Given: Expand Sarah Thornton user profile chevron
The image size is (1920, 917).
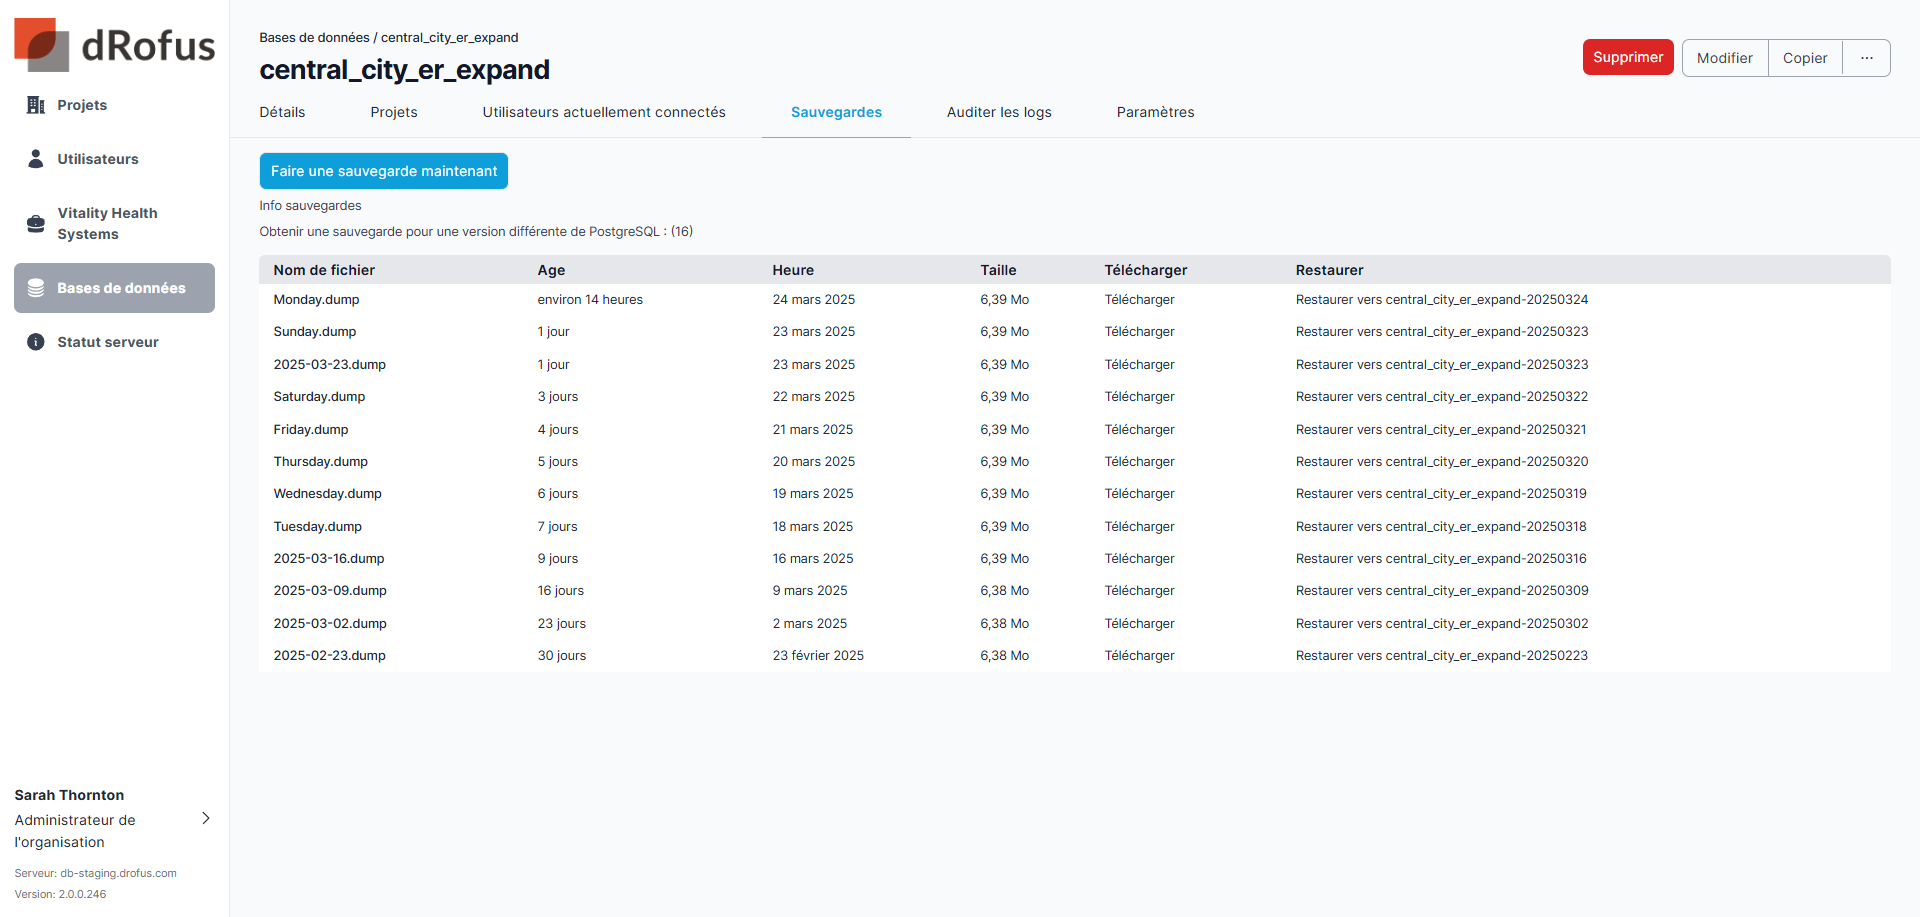Looking at the screenshot, I should point(206,818).
